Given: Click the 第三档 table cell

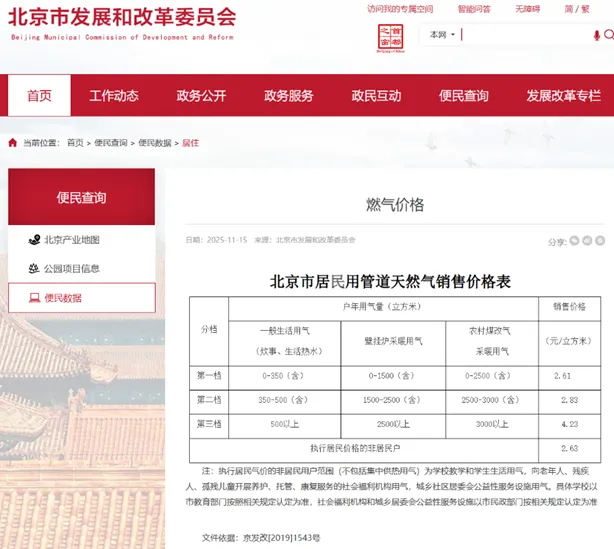Looking at the screenshot, I should coord(209,424).
